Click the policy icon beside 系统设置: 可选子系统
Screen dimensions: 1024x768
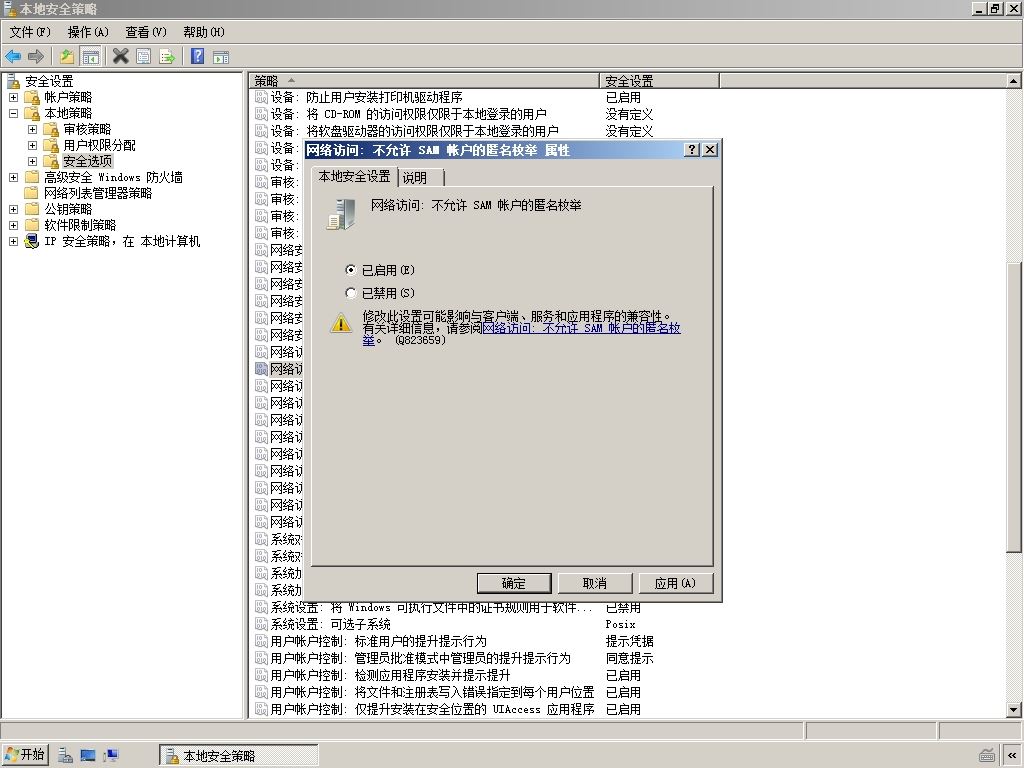pyautogui.click(x=261, y=624)
